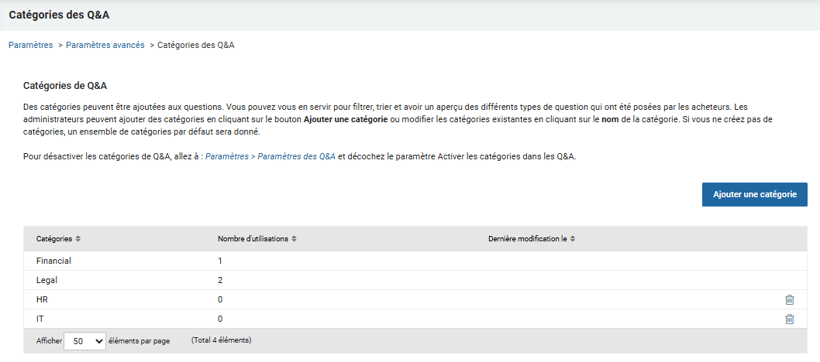
Task: Open the Financial category name
Action: tap(53, 261)
